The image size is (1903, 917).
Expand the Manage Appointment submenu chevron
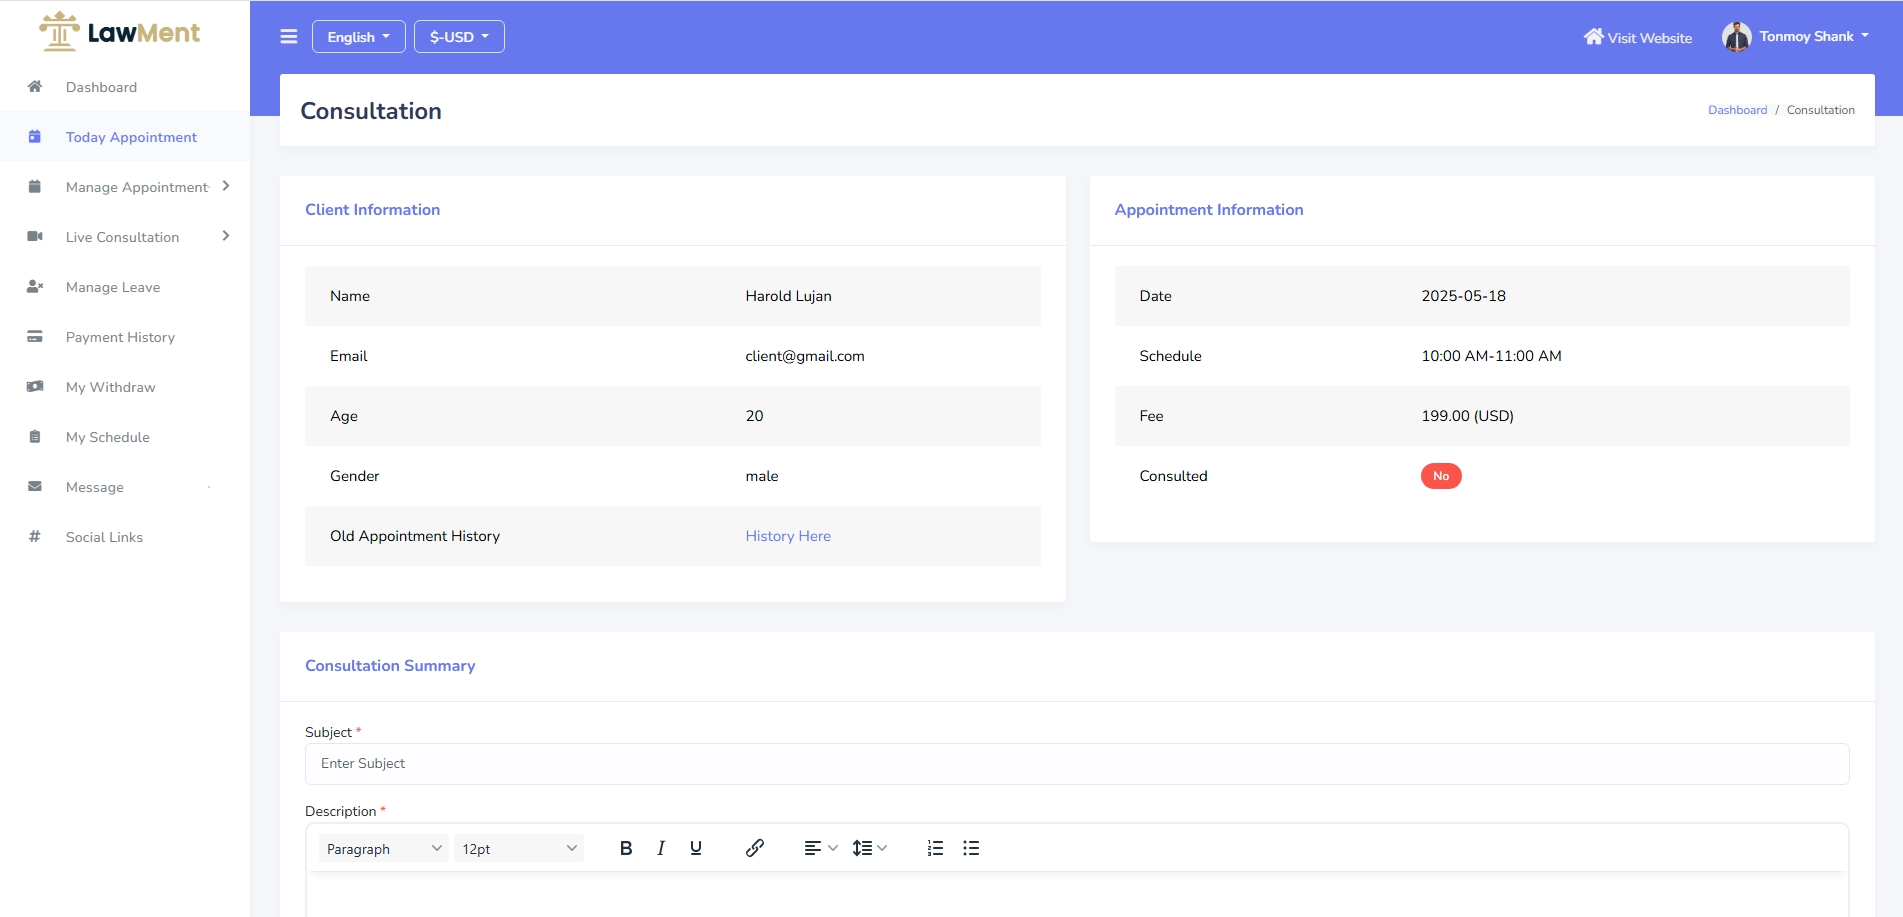(226, 186)
